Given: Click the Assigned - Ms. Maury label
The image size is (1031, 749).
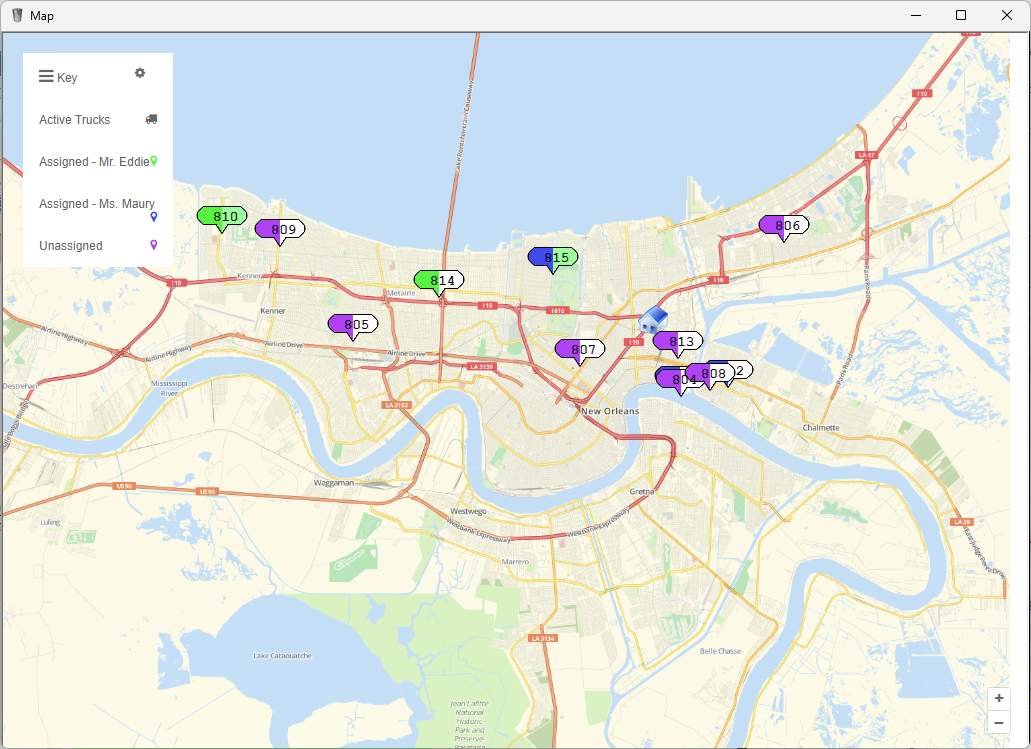Looking at the screenshot, I should coord(97,204).
